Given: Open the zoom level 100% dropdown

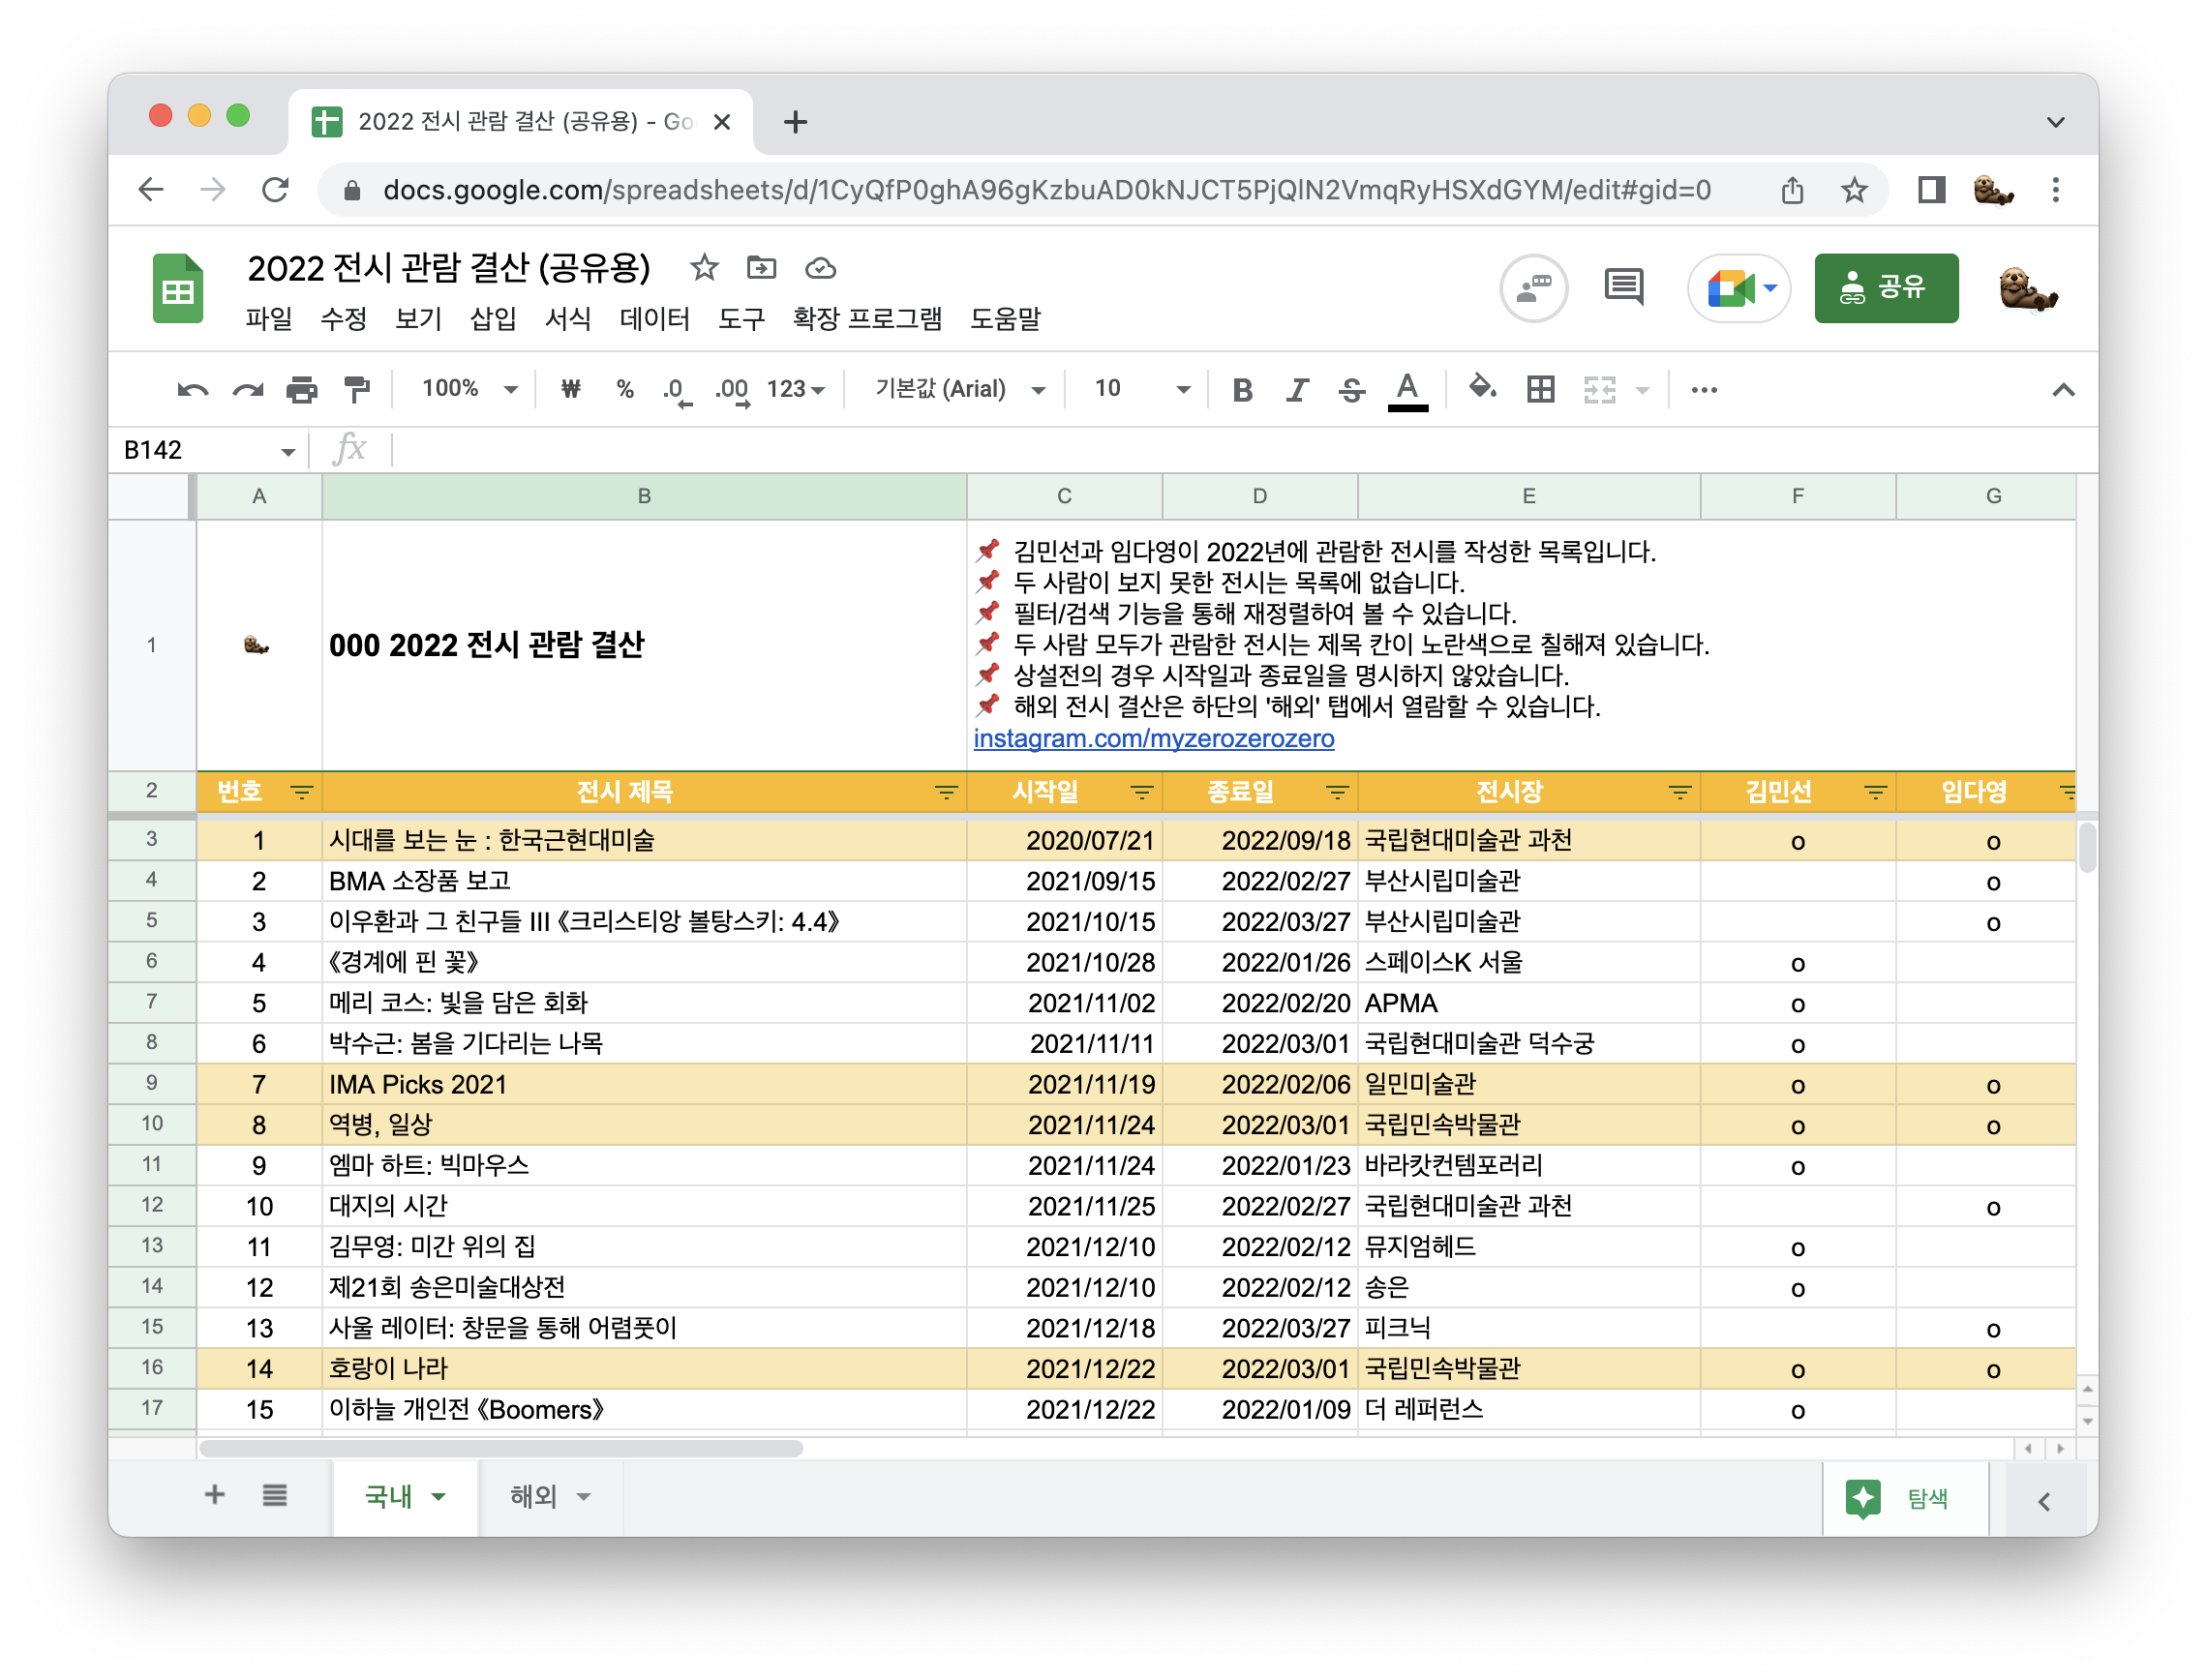Looking at the screenshot, I should click(x=468, y=389).
